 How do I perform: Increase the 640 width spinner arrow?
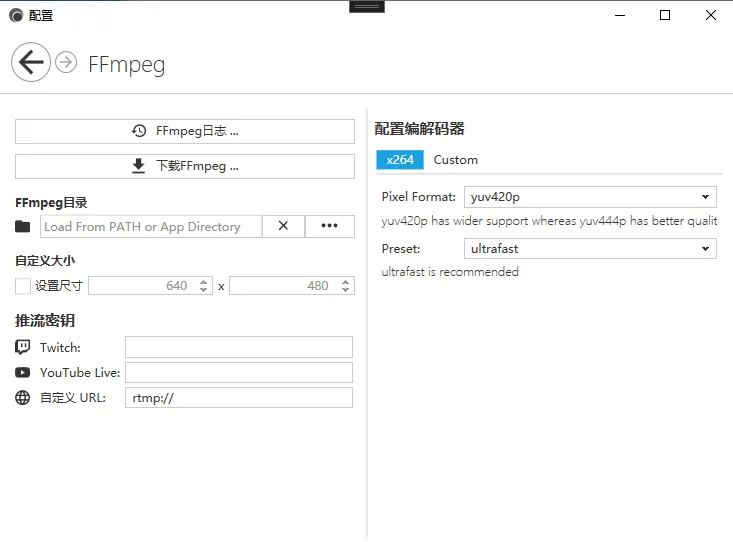[203, 282]
